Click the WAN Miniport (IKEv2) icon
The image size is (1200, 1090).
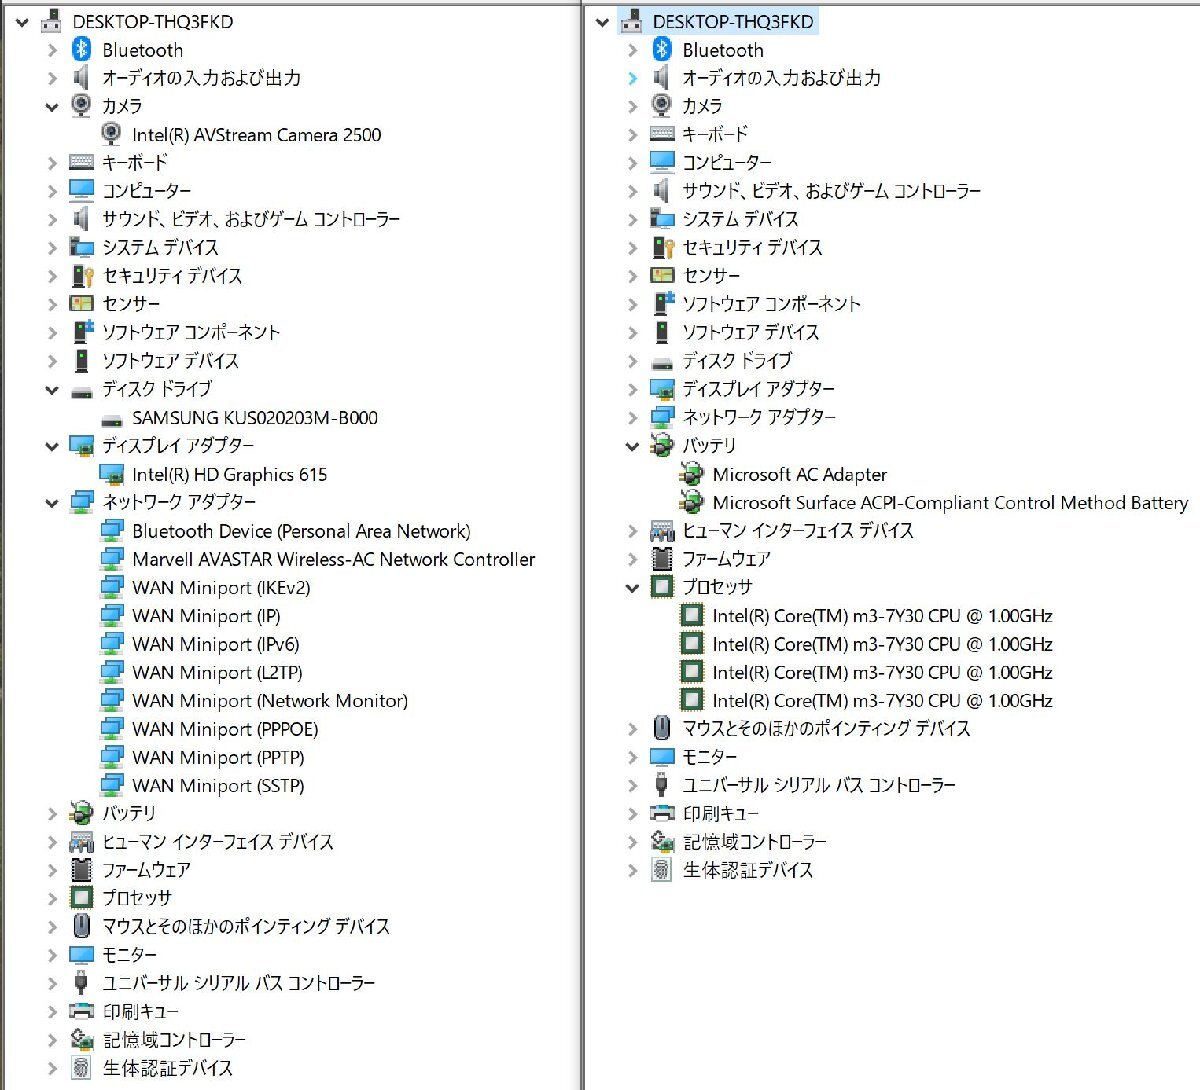[112, 587]
